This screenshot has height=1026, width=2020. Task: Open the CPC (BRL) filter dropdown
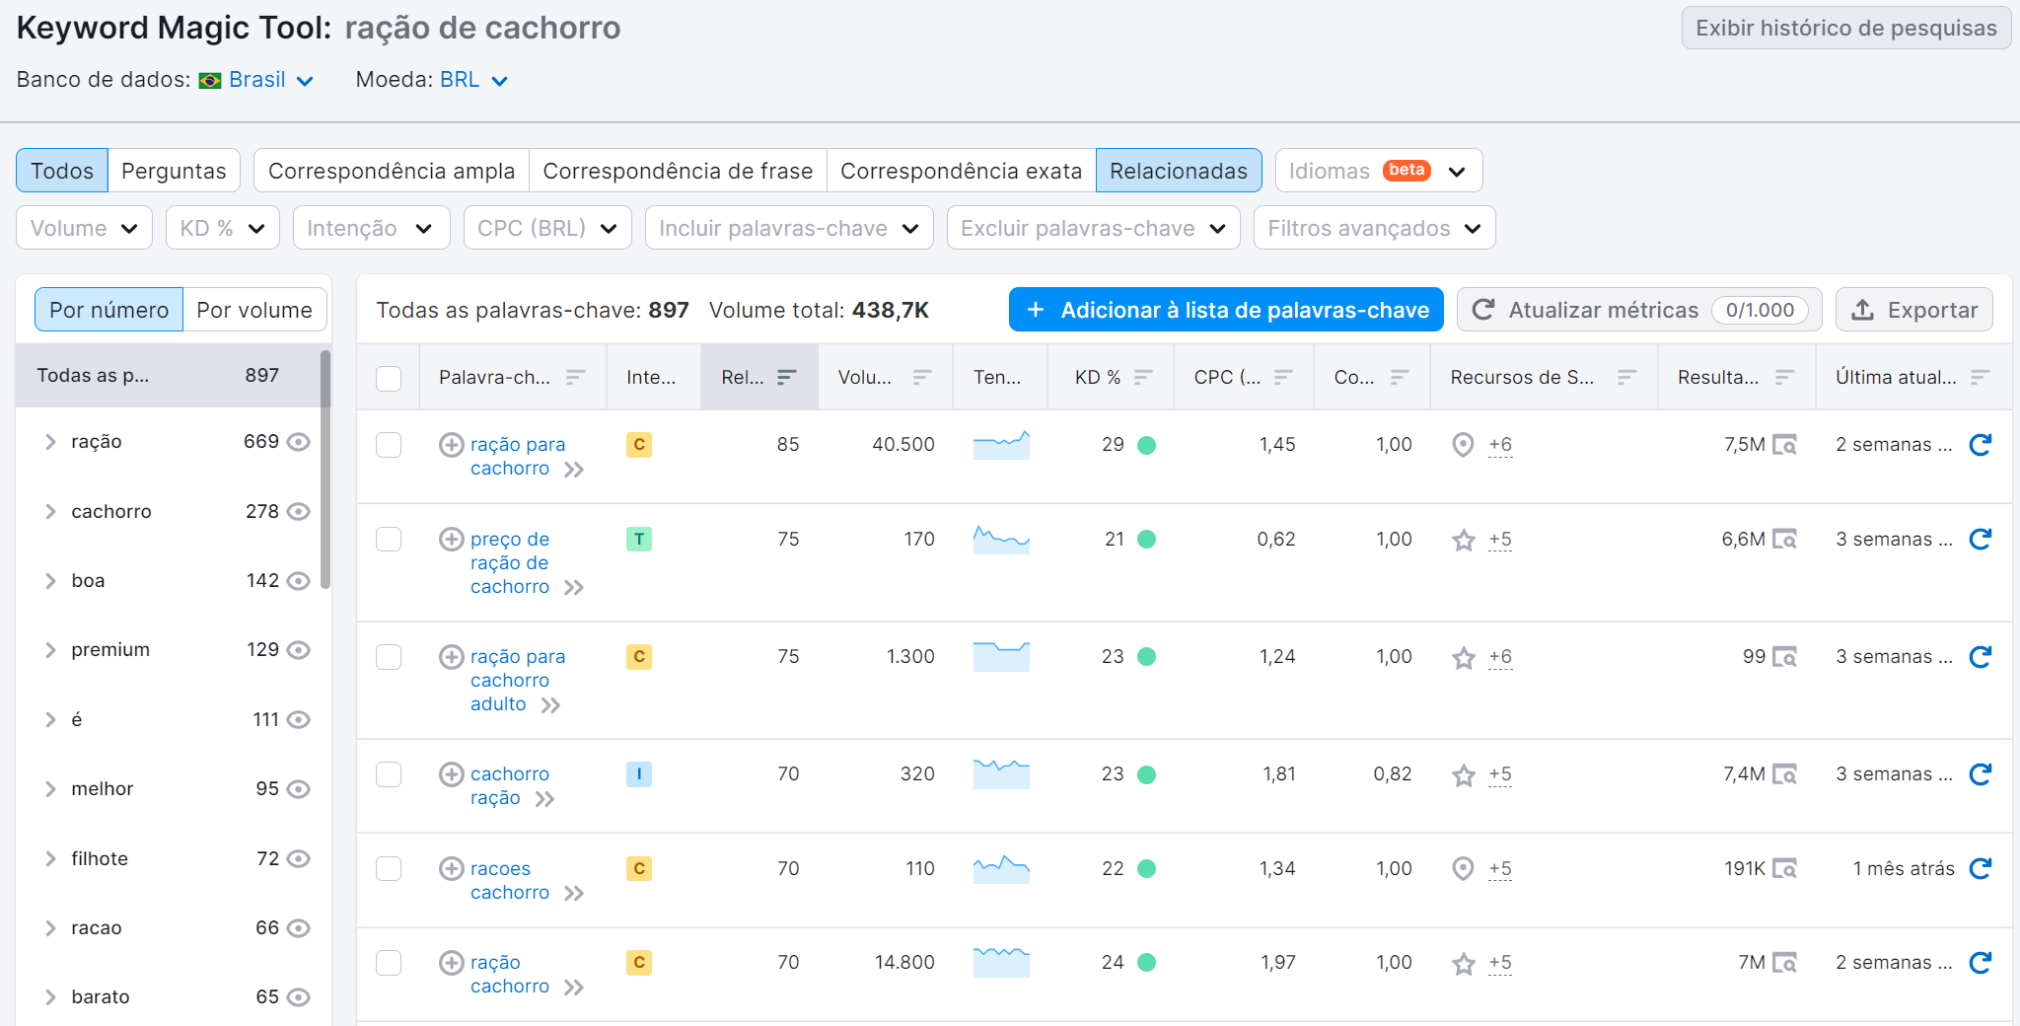pyautogui.click(x=547, y=228)
